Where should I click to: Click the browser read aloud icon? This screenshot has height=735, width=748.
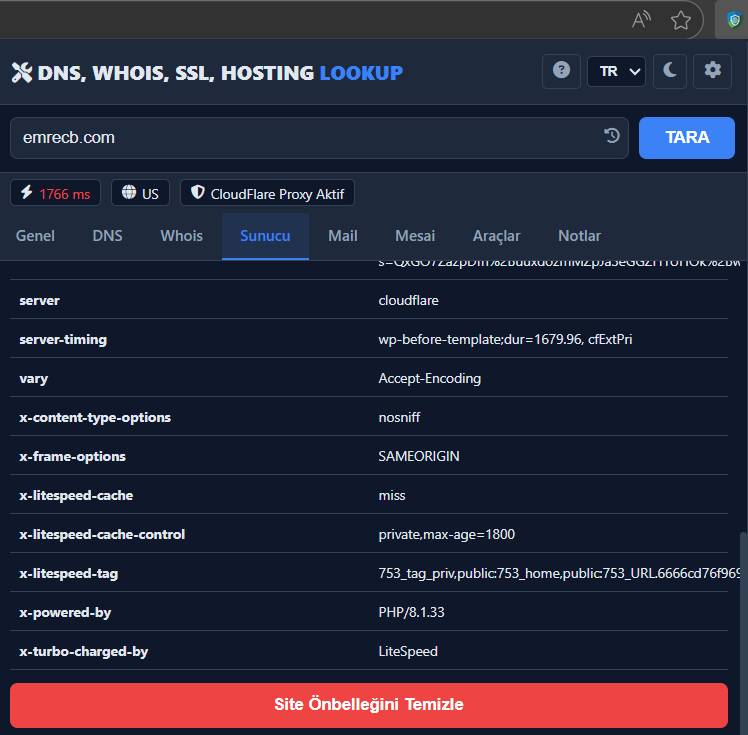(641, 20)
